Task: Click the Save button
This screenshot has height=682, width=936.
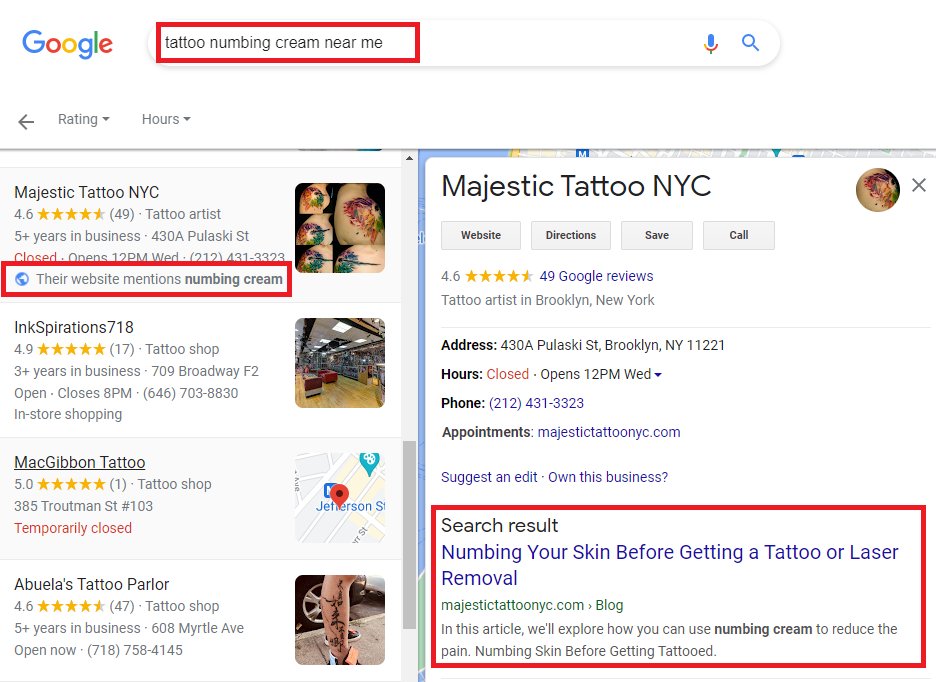Action: coord(657,235)
